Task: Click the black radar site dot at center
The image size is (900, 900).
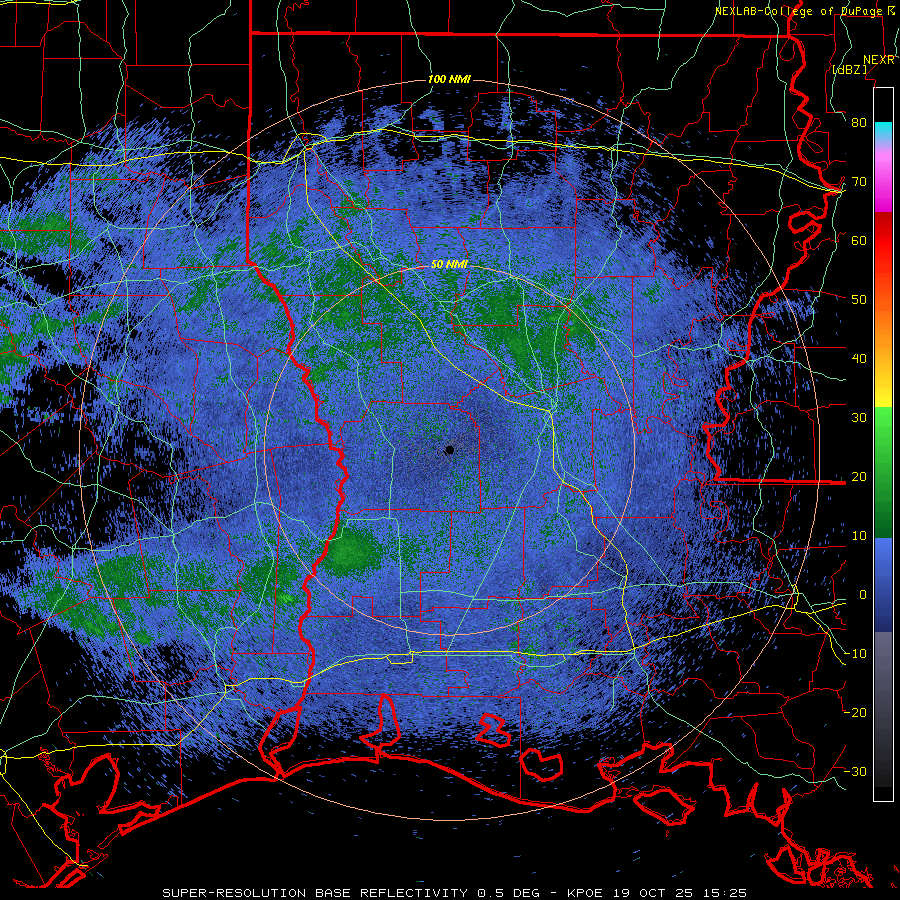Action: [449, 450]
